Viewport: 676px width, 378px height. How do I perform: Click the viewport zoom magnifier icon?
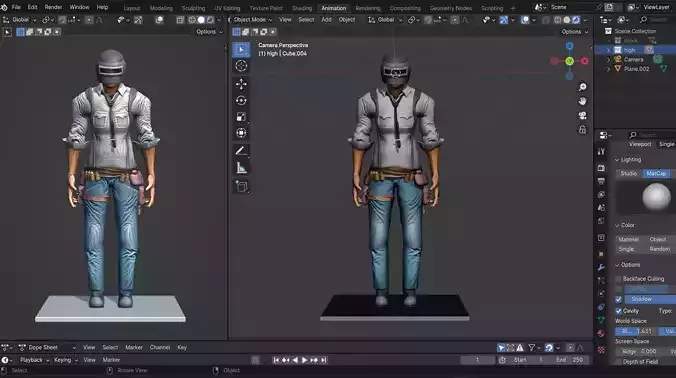(582, 87)
